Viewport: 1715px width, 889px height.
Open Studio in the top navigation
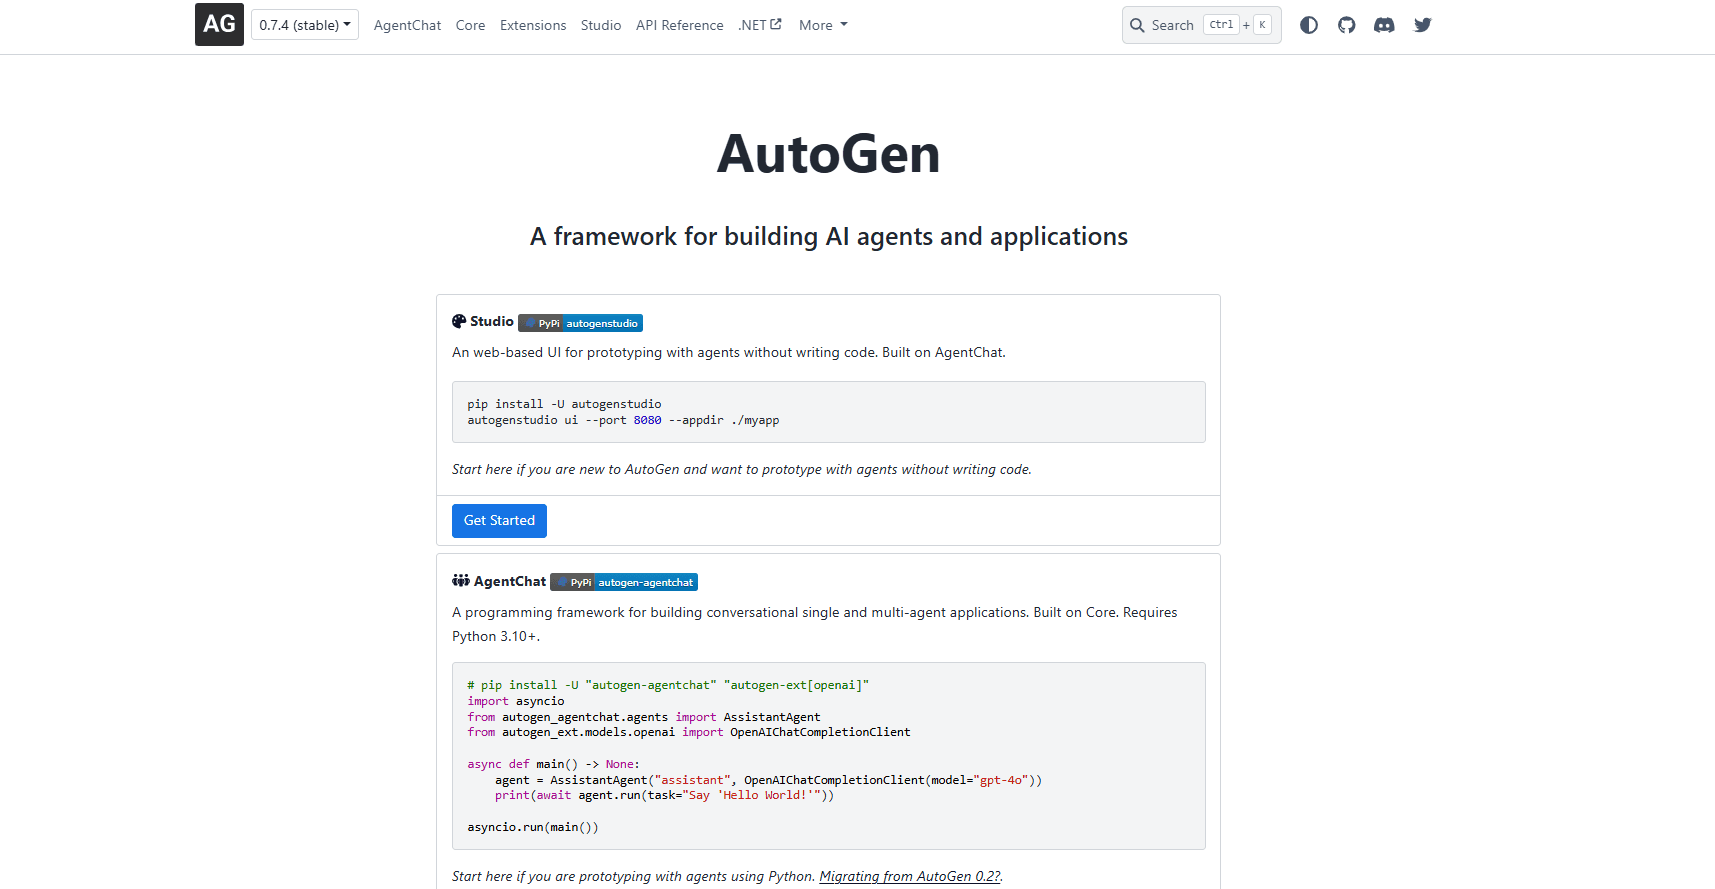[x=601, y=25]
